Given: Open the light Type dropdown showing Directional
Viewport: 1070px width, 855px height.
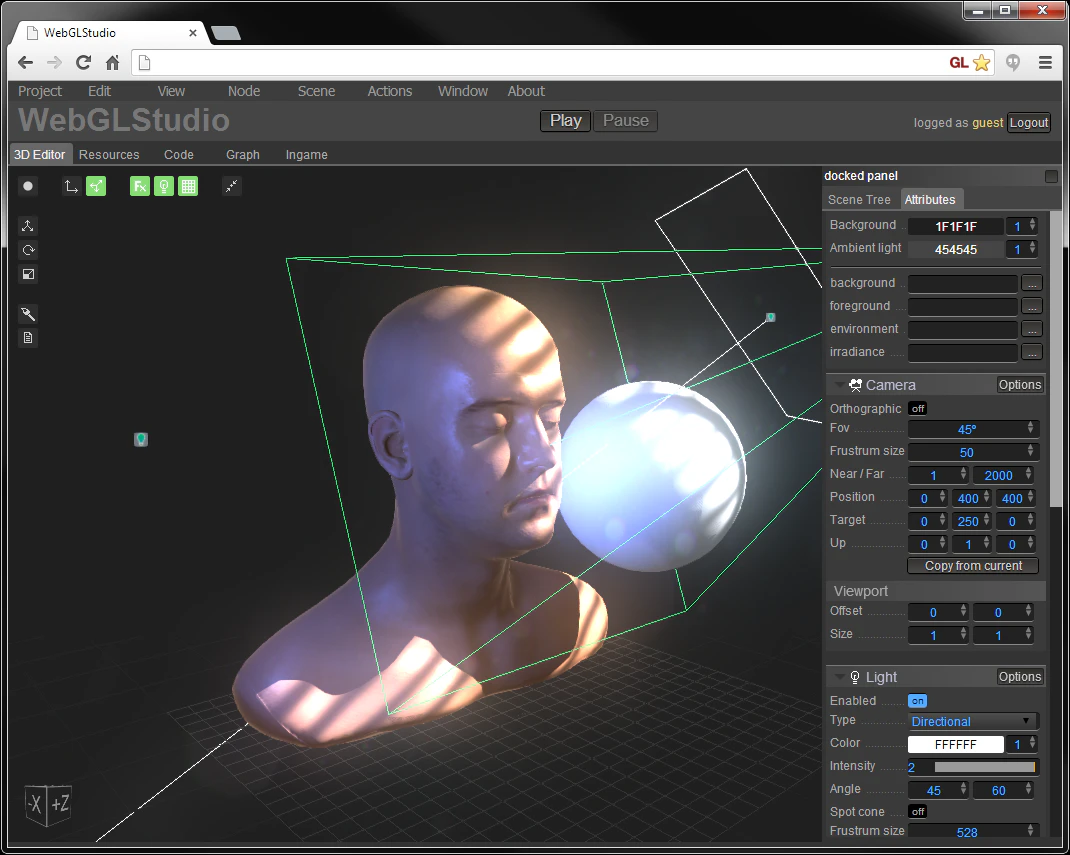Looking at the screenshot, I should 972,720.
